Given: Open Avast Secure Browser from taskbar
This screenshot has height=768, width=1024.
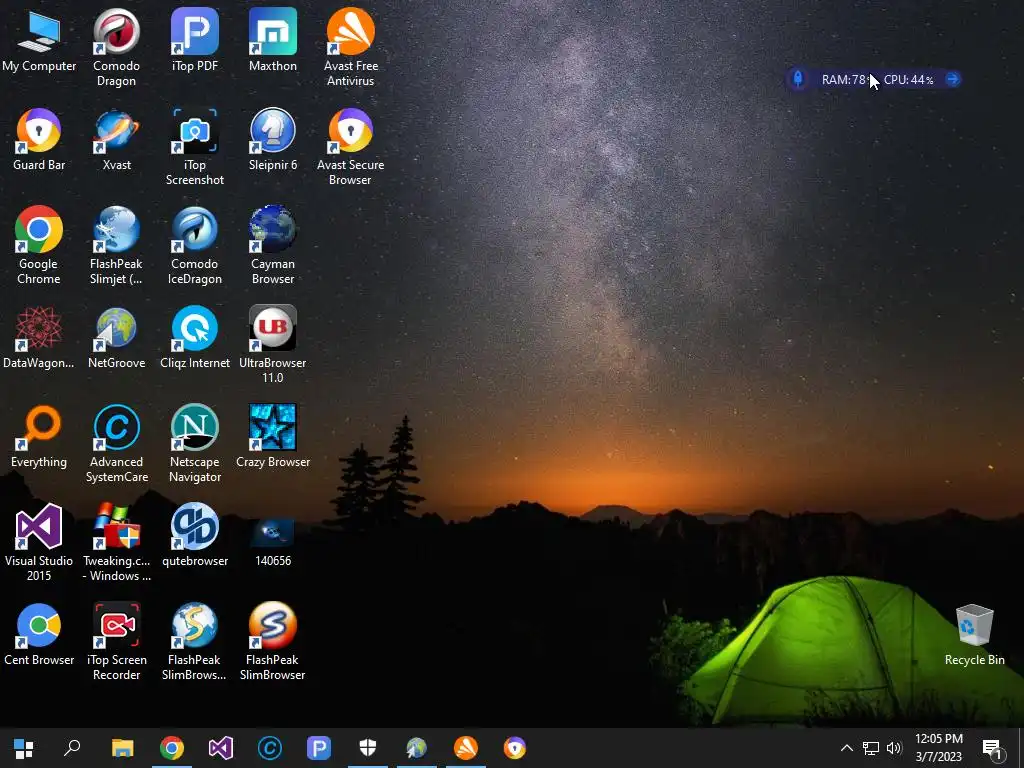Looking at the screenshot, I should tap(515, 748).
